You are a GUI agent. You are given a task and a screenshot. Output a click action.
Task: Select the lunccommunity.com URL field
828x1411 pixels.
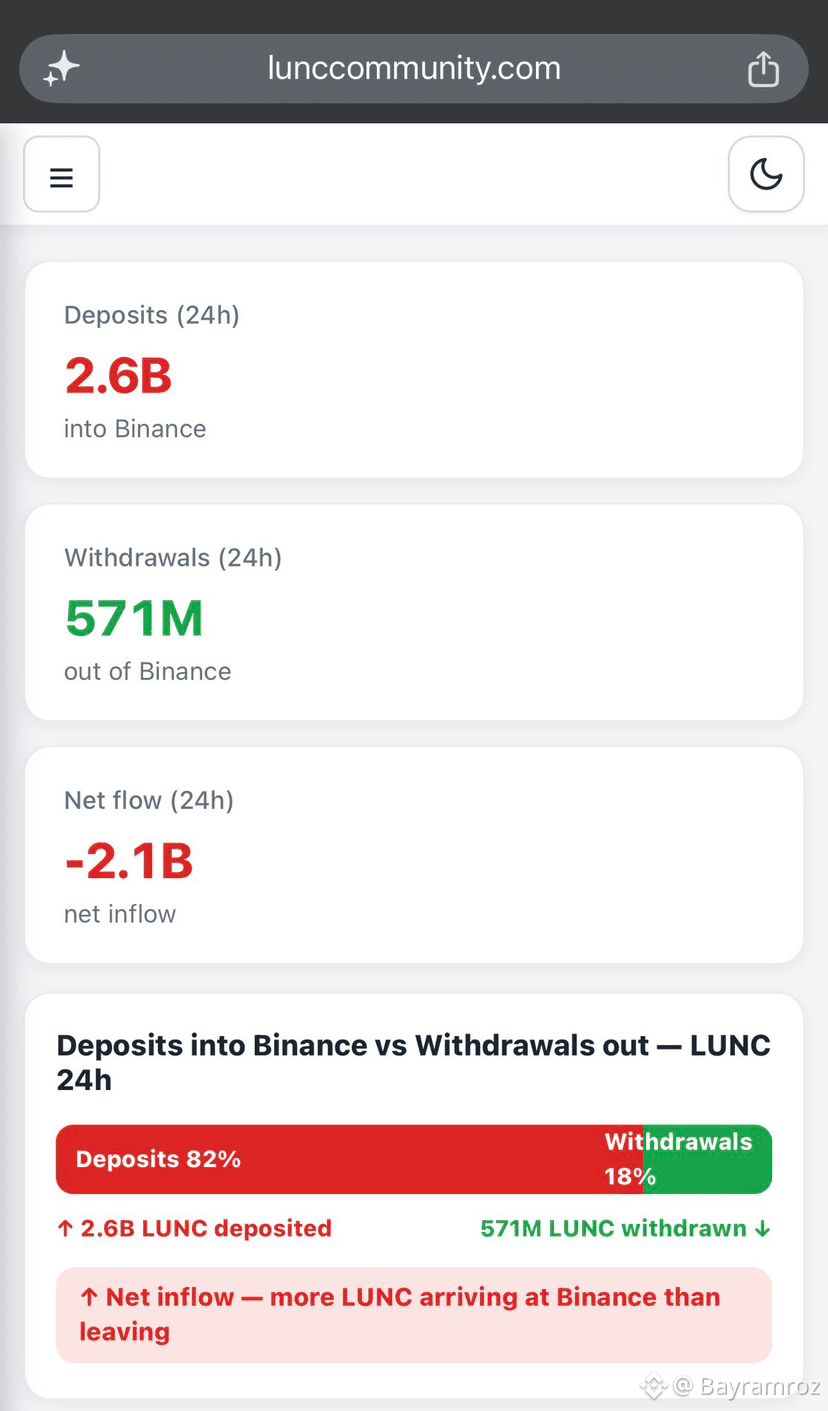414,69
